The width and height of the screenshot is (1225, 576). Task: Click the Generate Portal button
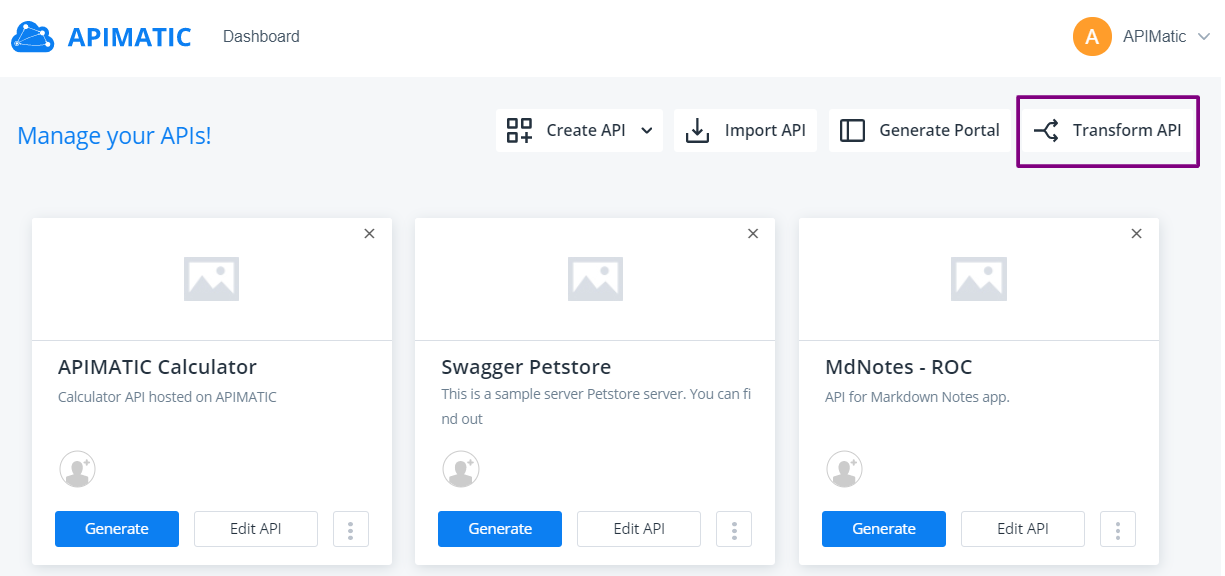click(919, 130)
